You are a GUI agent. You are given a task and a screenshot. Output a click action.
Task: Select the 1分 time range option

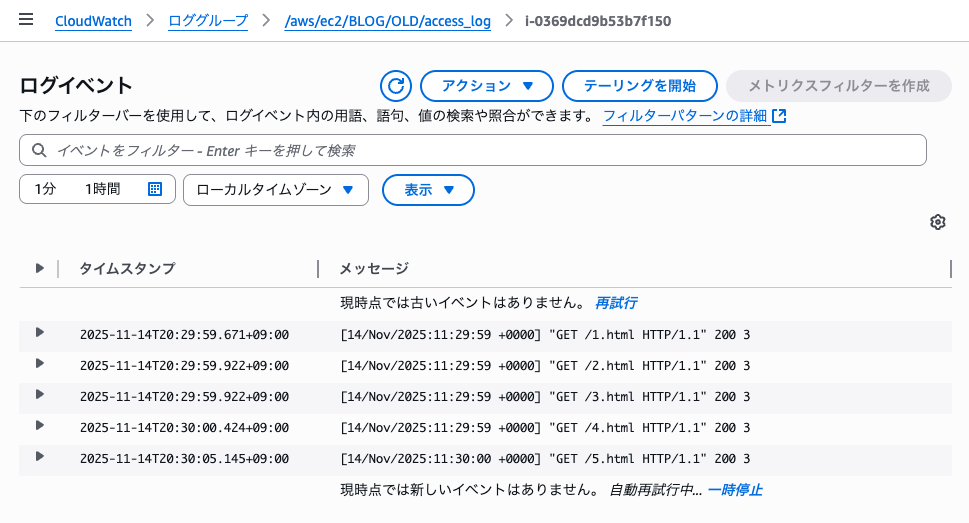pos(45,189)
